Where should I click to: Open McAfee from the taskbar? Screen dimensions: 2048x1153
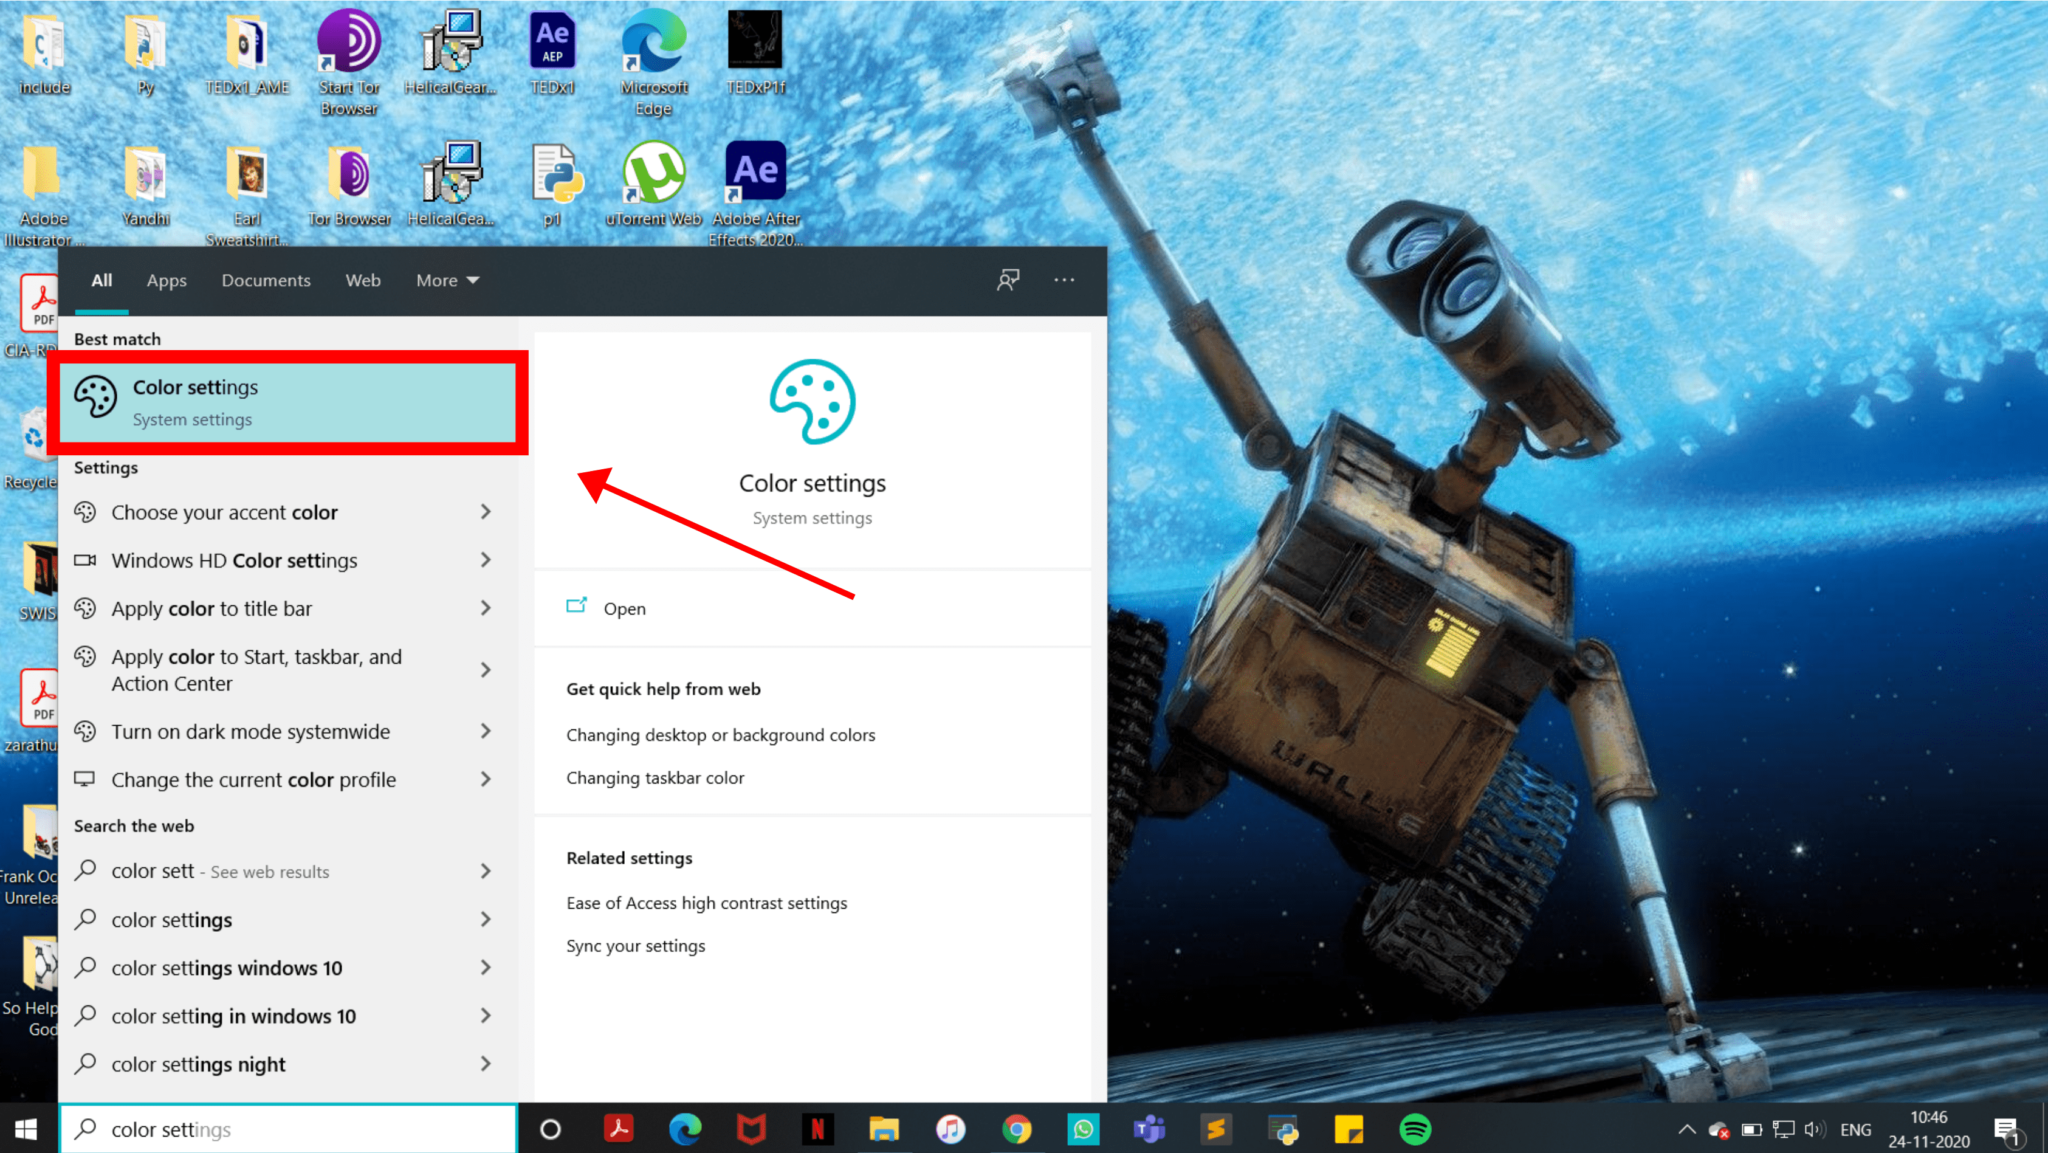pyautogui.click(x=751, y=1130)
